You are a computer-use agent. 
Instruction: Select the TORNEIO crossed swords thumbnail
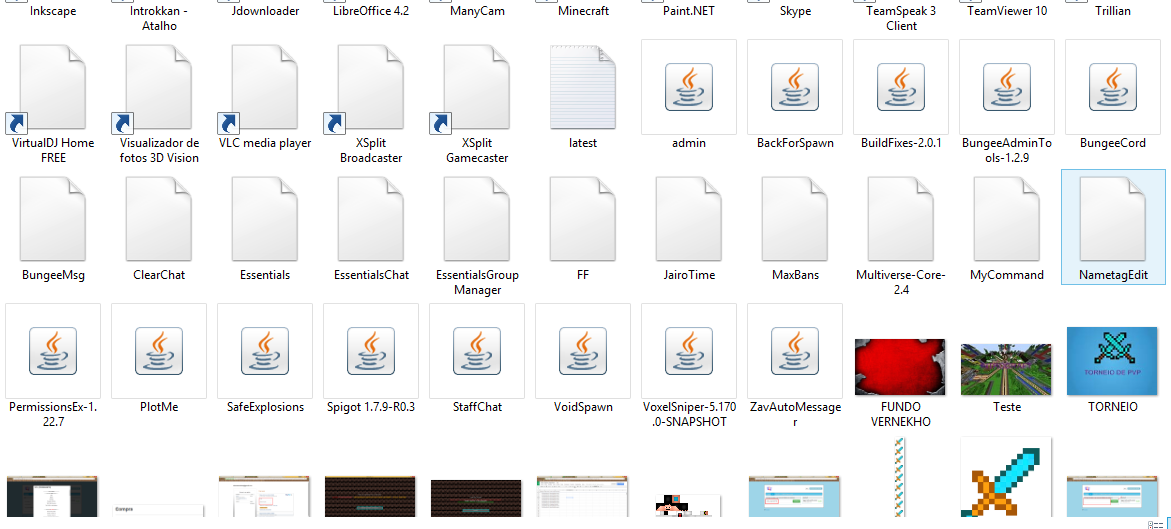[x=1112, y=361]
